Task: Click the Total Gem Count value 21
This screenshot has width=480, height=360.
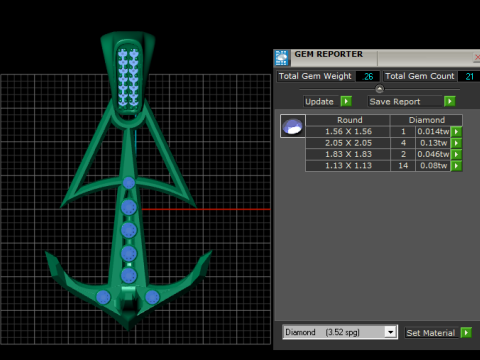Action: [469, 76]
